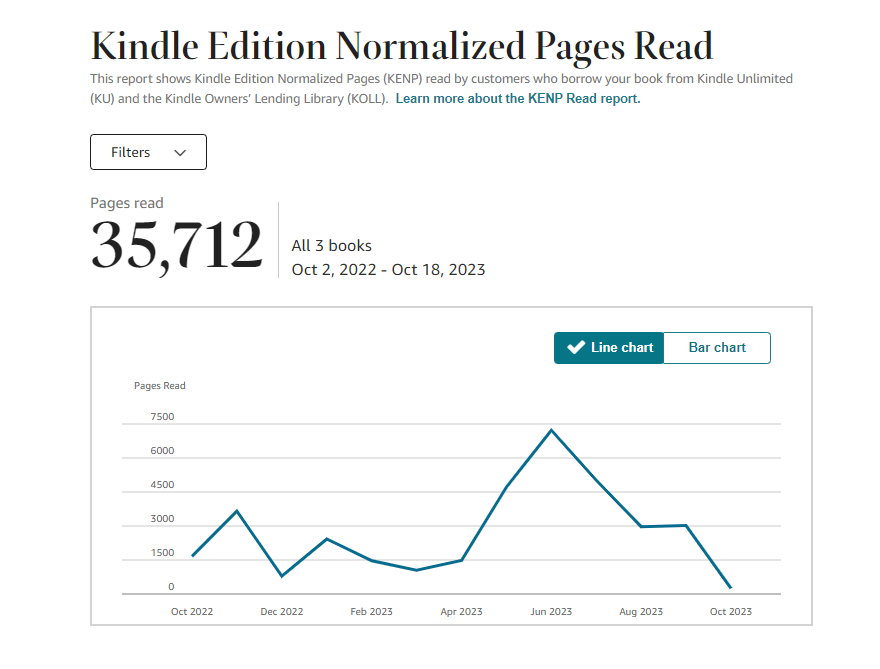The width and height of the screenshot is (880, 669).
Task: Open the Filters dropdown button
Action: tap(148, 152)
